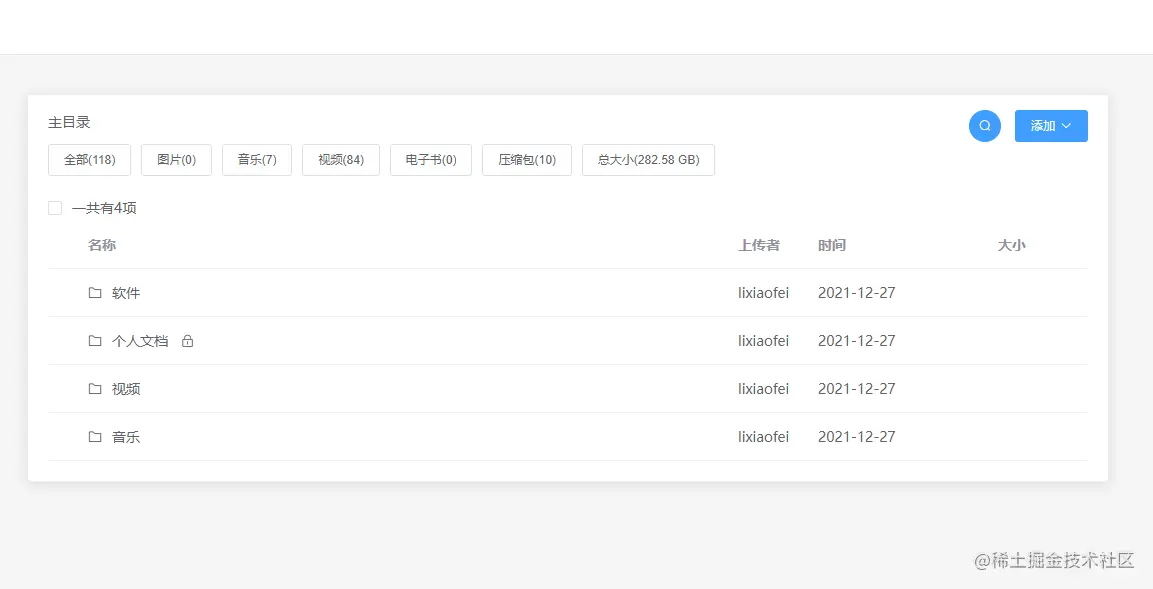Viewport: 1153px width, 589px height.
Task: Open the 软件 folder icon
Action: pos(94,293)
